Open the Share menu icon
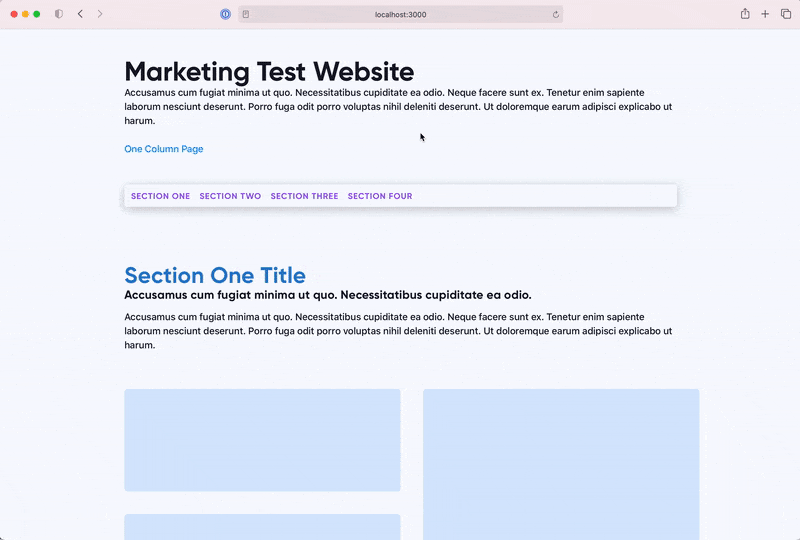The image size is (800, 540). pos(745,14)
